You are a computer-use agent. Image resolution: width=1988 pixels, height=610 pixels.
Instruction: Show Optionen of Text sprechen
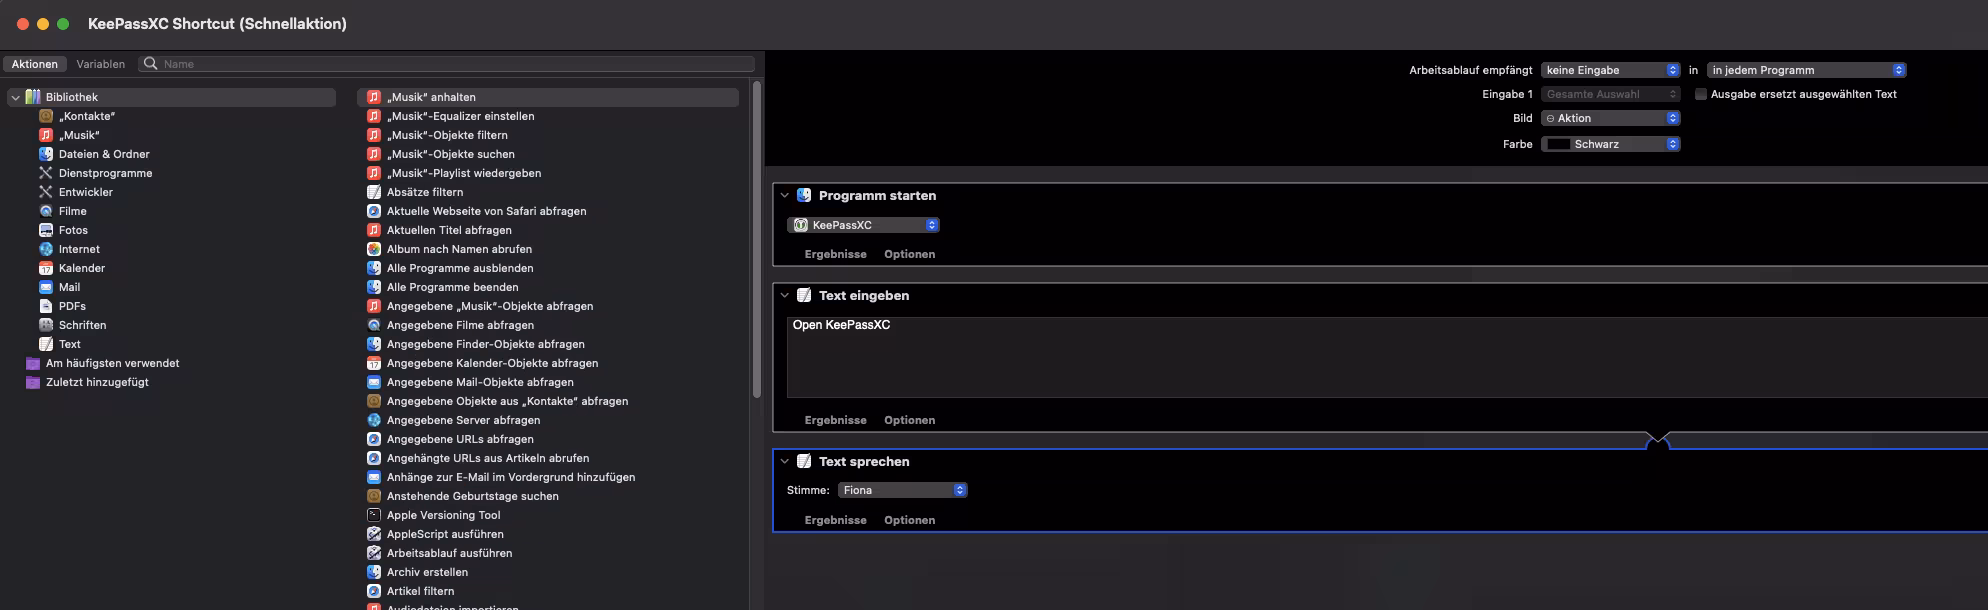tap(910, 520)
